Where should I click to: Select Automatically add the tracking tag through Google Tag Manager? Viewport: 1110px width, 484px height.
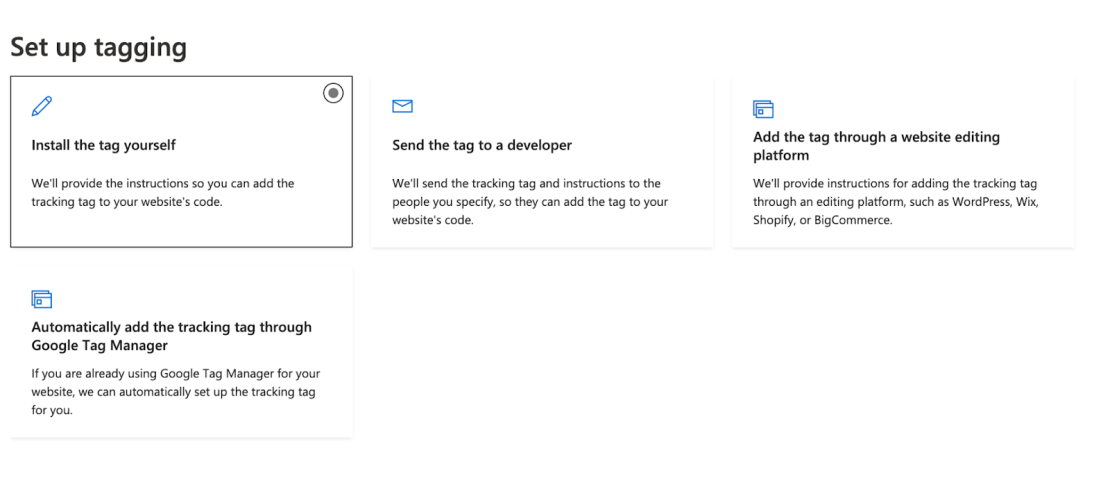tap(171, 336)
